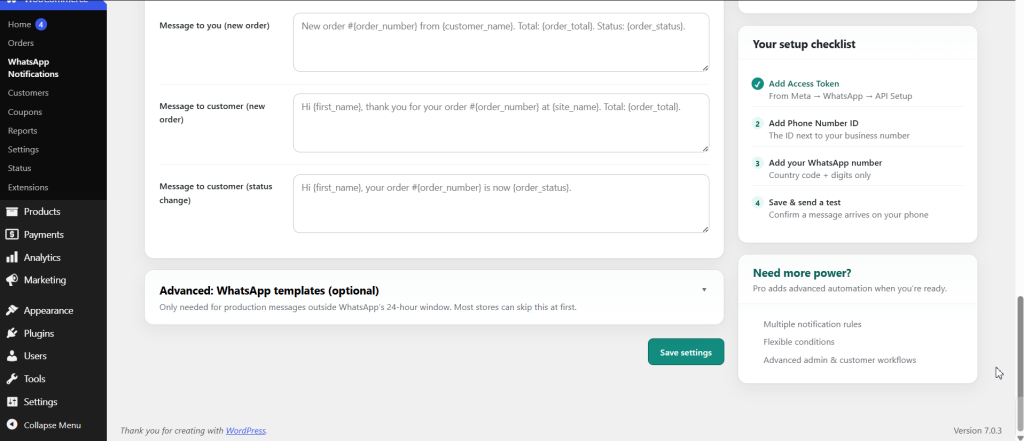The height and width of the screenshot is (441, 1024).
Task: Click the Message to you (new order) label
Action: click(214, 25)
